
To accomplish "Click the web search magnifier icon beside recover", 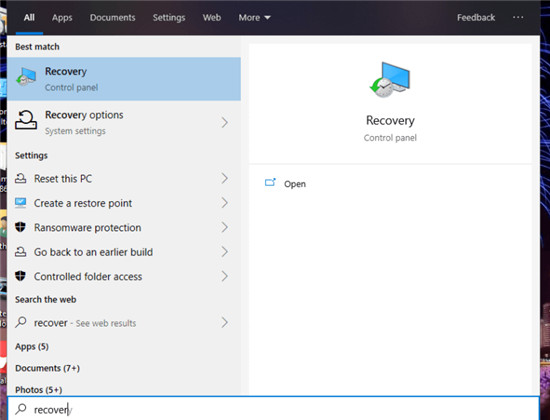I will pos(21,322).
